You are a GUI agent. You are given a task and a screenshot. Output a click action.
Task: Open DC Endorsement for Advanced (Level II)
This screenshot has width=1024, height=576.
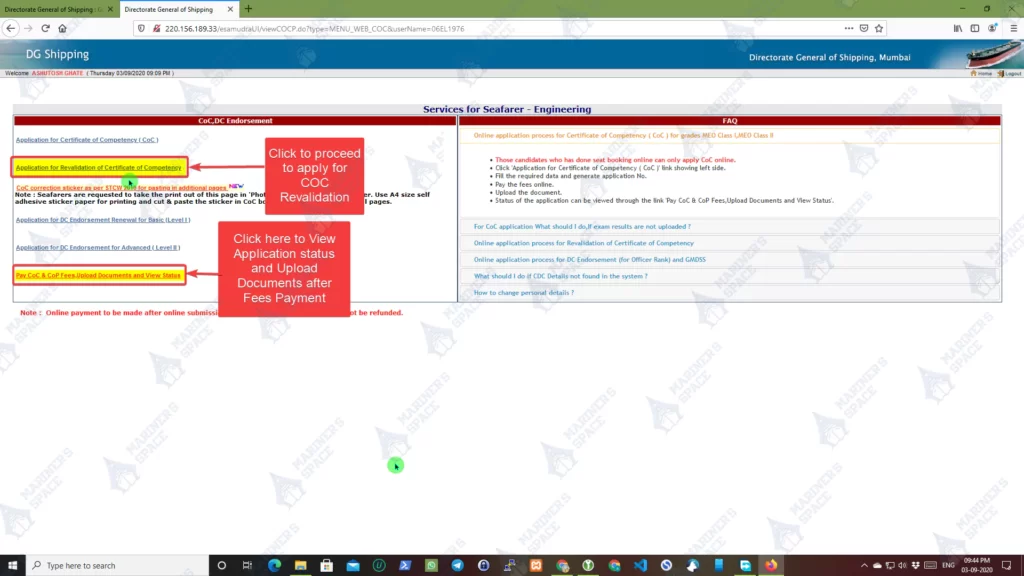98,248
